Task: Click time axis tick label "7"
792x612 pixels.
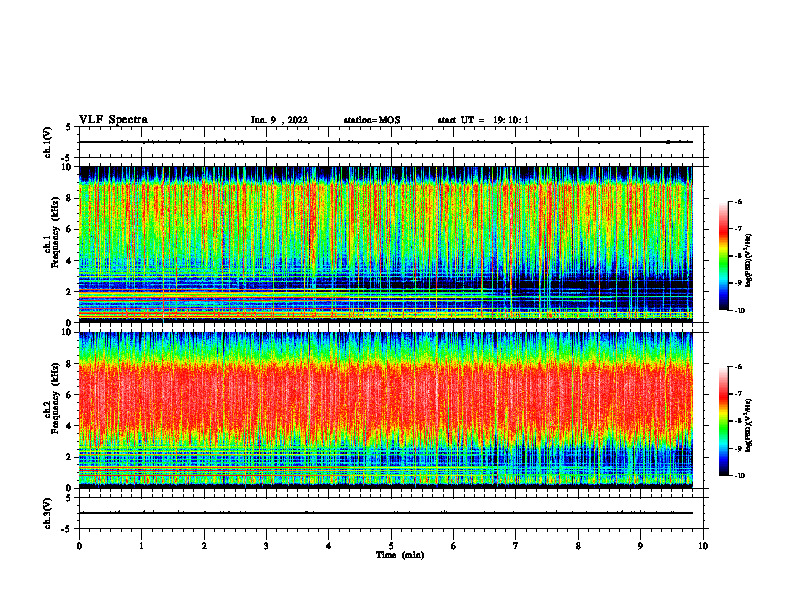Action: [516, 546]
